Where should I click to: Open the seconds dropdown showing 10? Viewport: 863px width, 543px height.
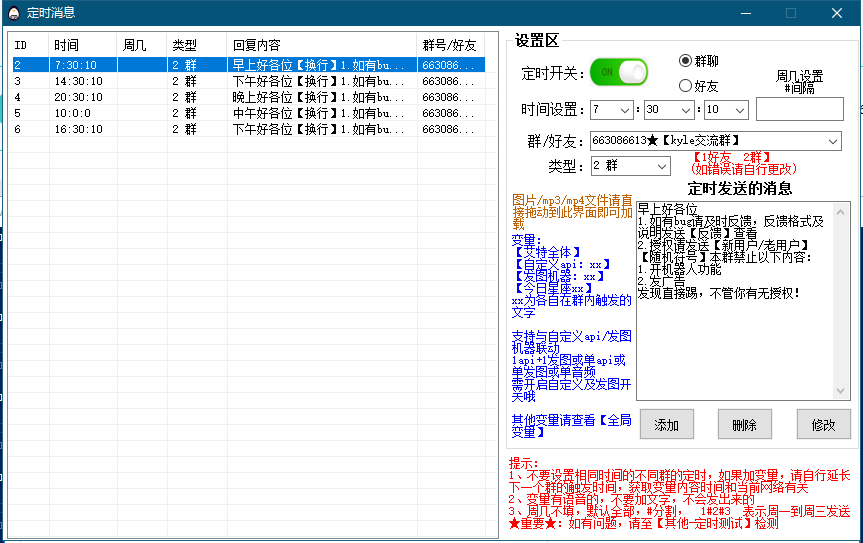(x=726, y=109)
